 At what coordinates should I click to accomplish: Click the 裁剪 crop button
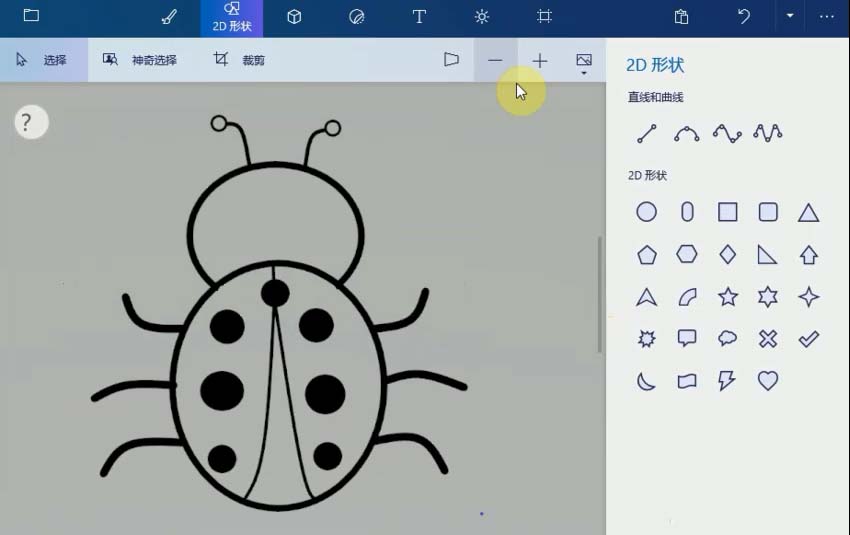[x=239, y=60]
